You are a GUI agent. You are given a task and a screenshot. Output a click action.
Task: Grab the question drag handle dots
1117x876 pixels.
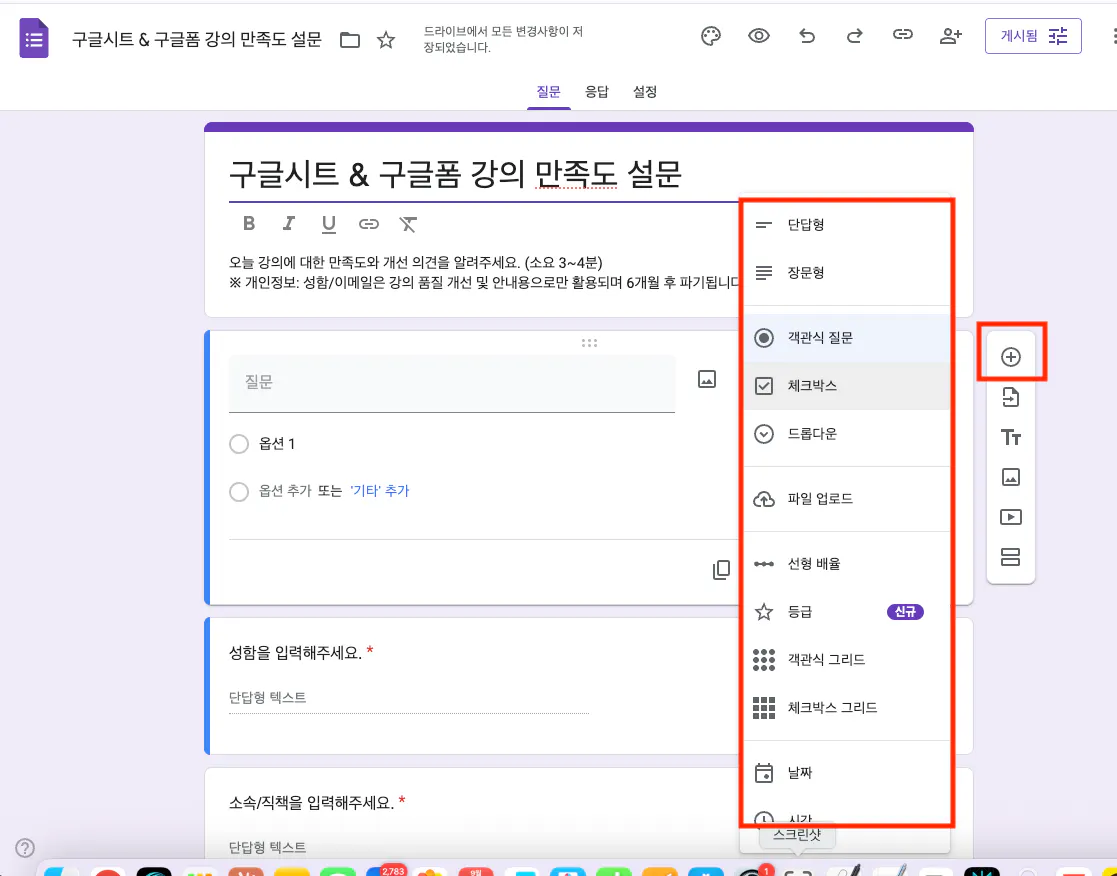589,343
